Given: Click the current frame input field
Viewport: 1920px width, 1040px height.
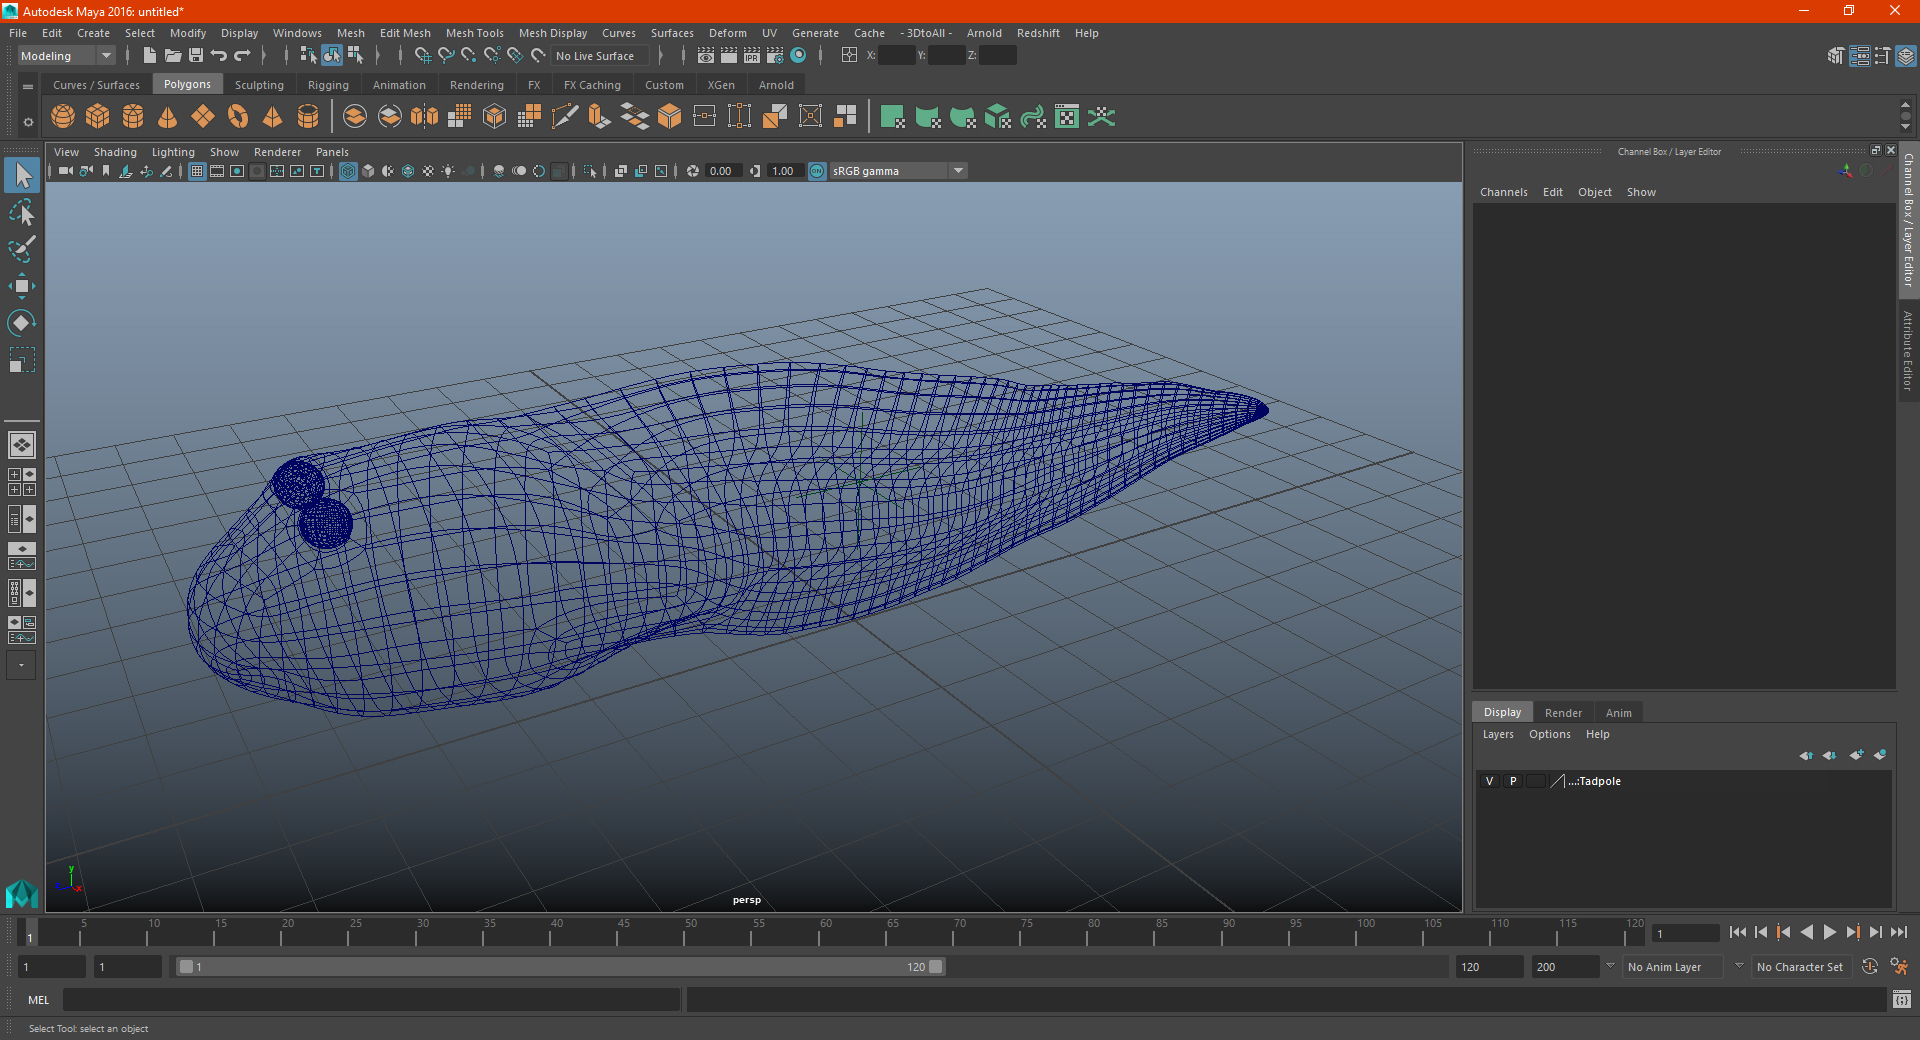Looking at the screenshot, I should tap(1686, 933).
